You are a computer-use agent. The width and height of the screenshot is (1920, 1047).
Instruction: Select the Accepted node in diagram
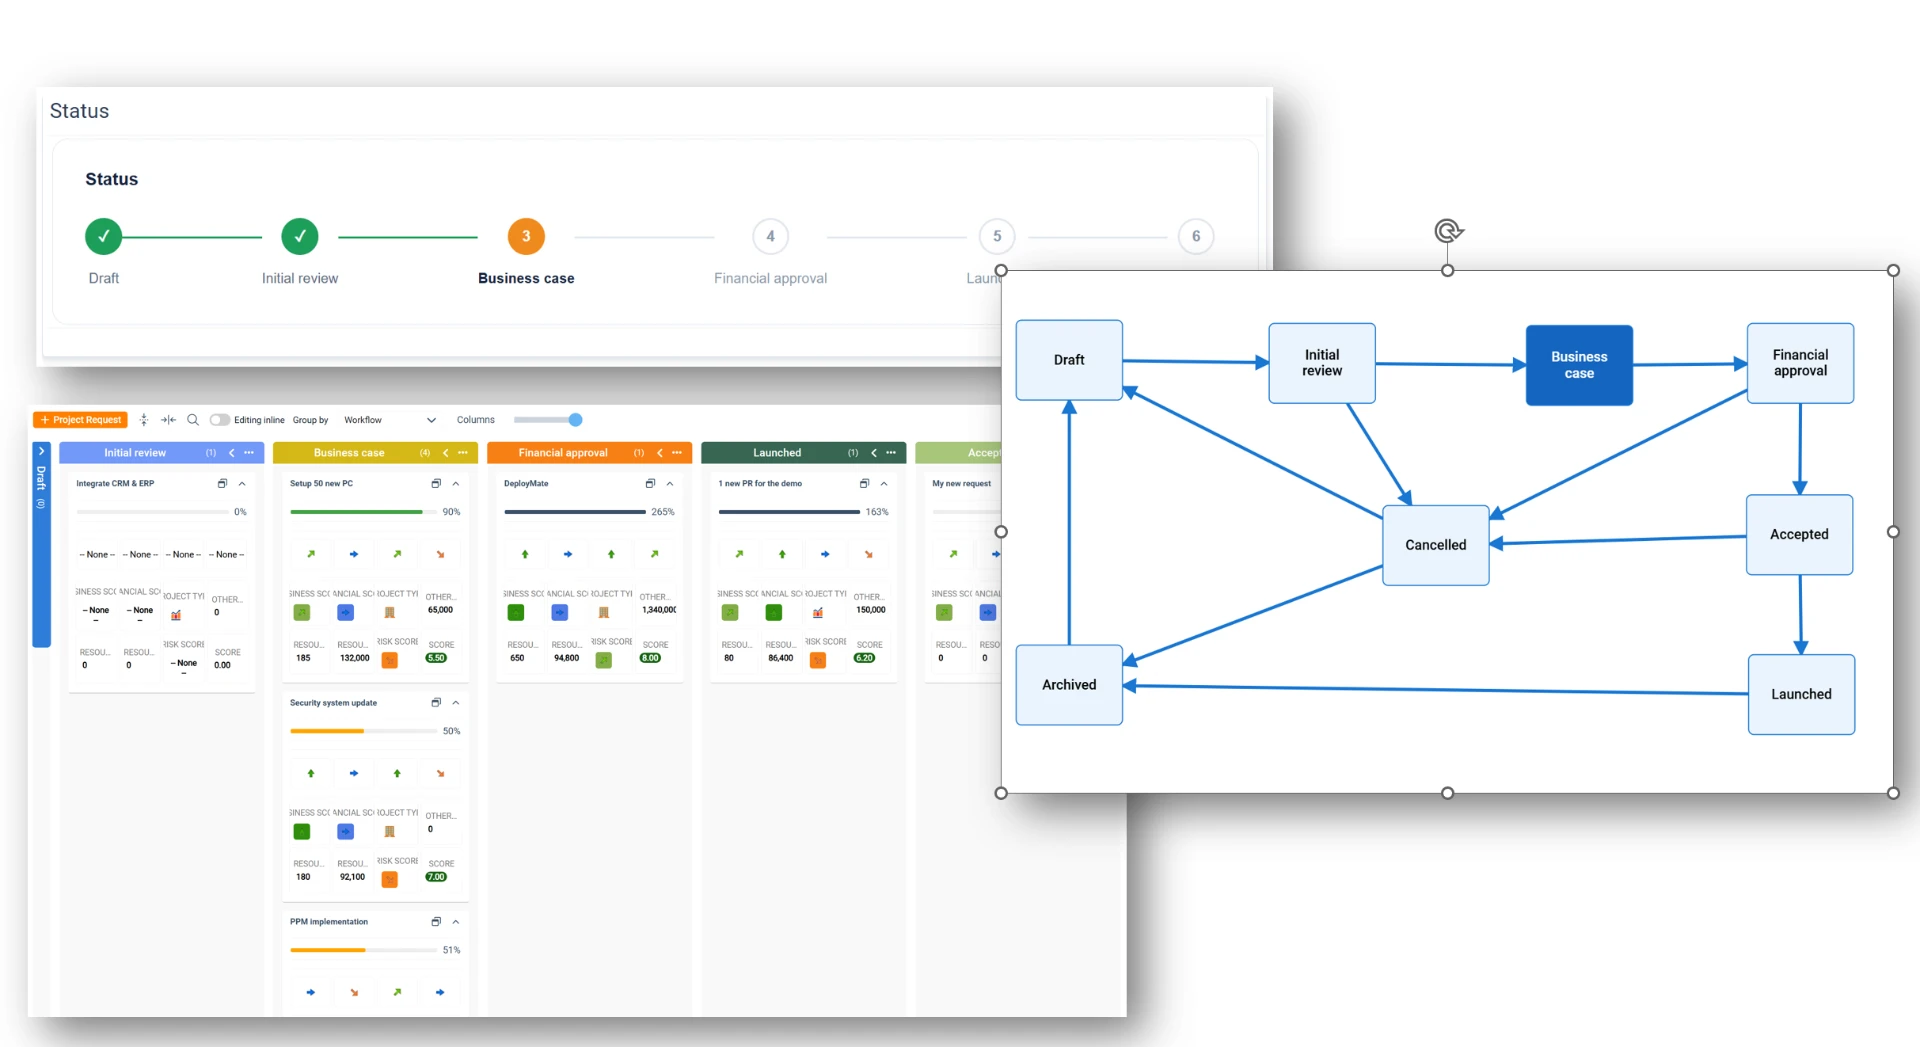(1799, 535)
